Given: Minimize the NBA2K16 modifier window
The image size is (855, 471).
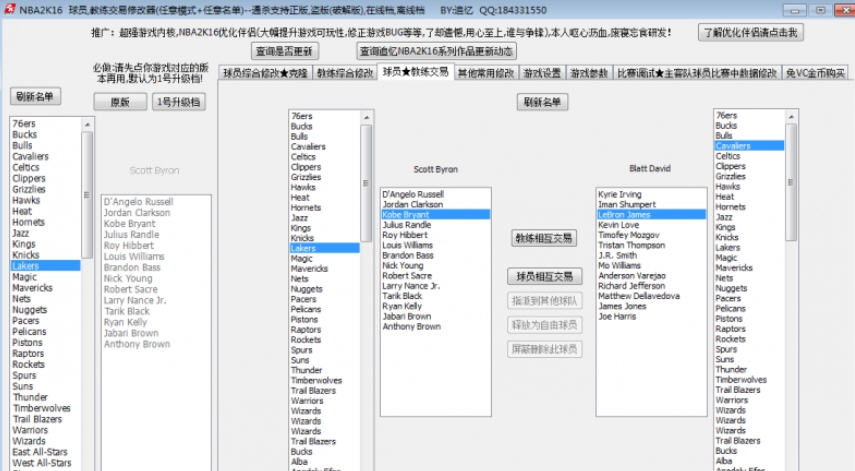Looking at the screenshot, I should (795, 10).
